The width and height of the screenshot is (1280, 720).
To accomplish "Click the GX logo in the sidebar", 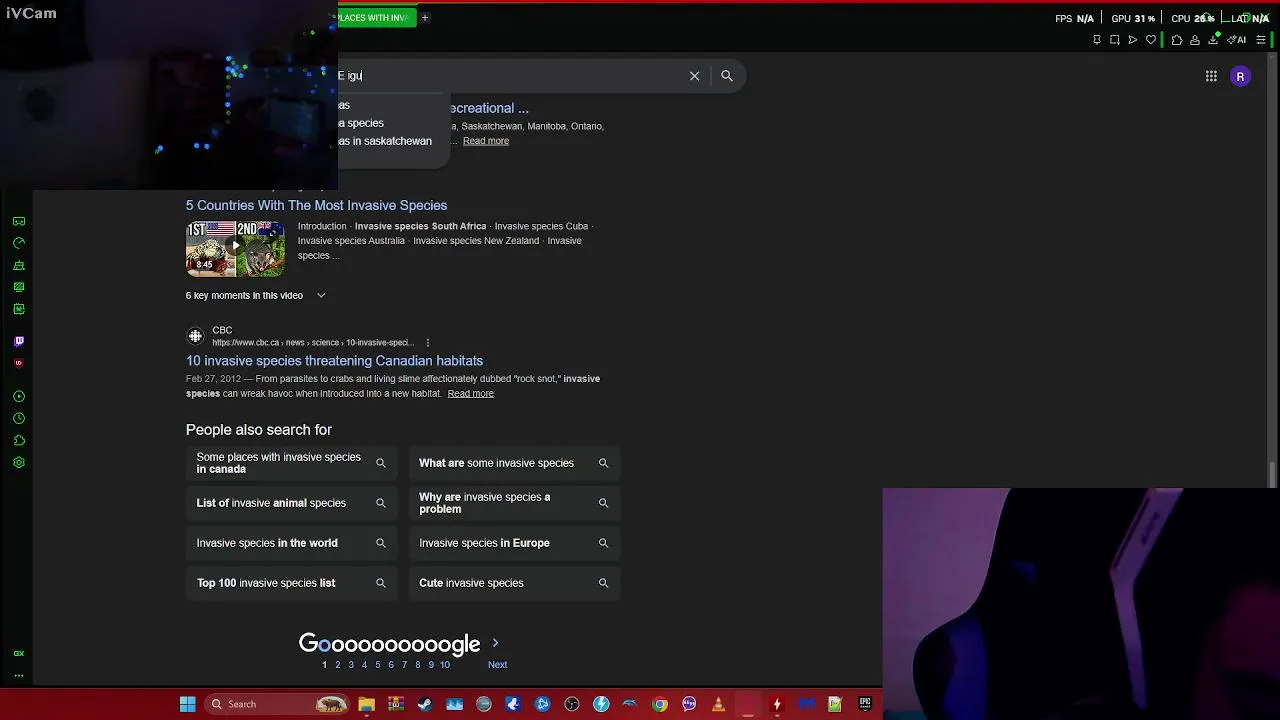I will point(19,653).
